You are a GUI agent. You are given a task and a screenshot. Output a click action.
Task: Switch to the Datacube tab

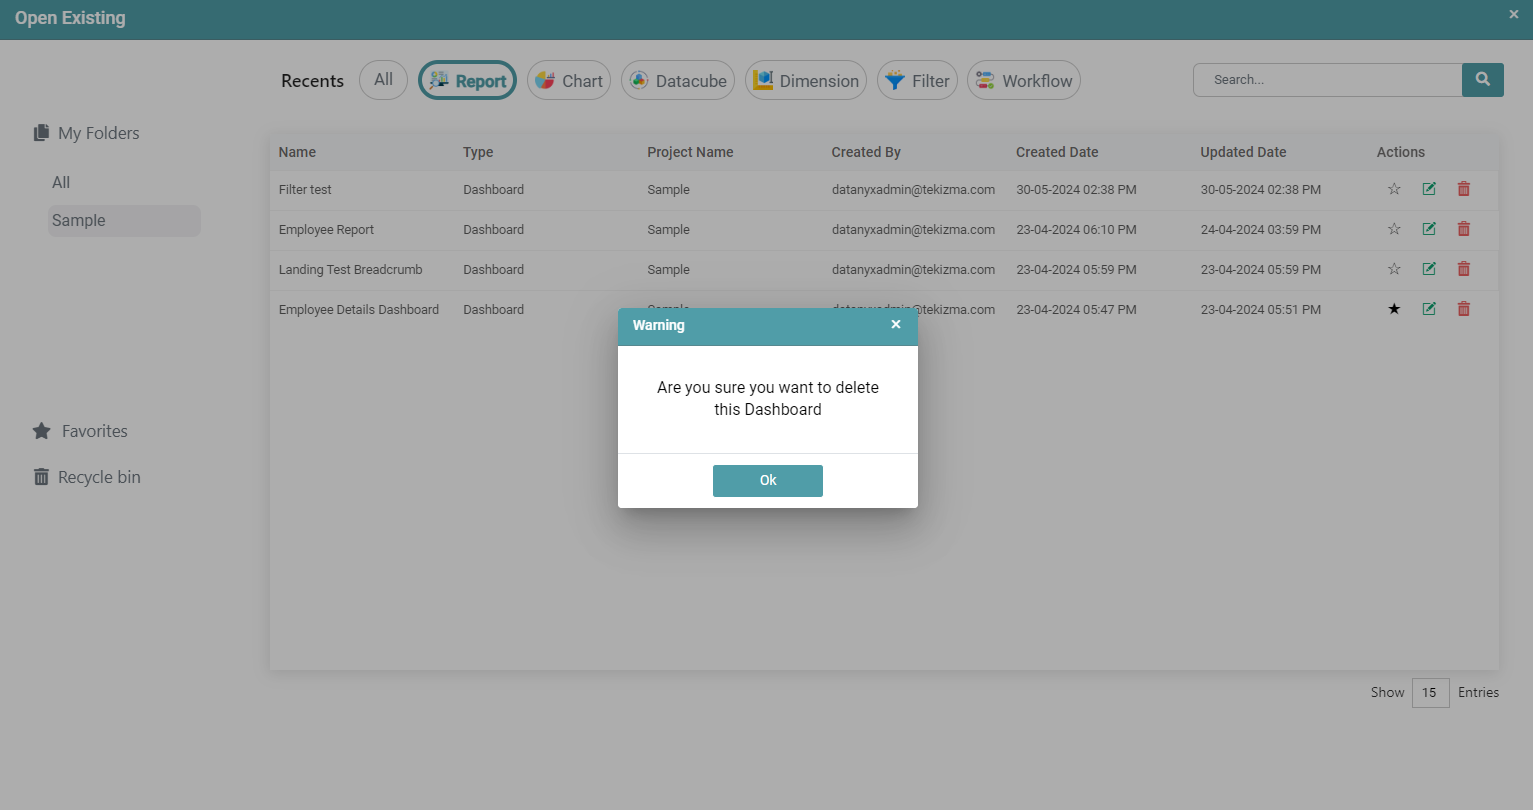click(678, 81)
